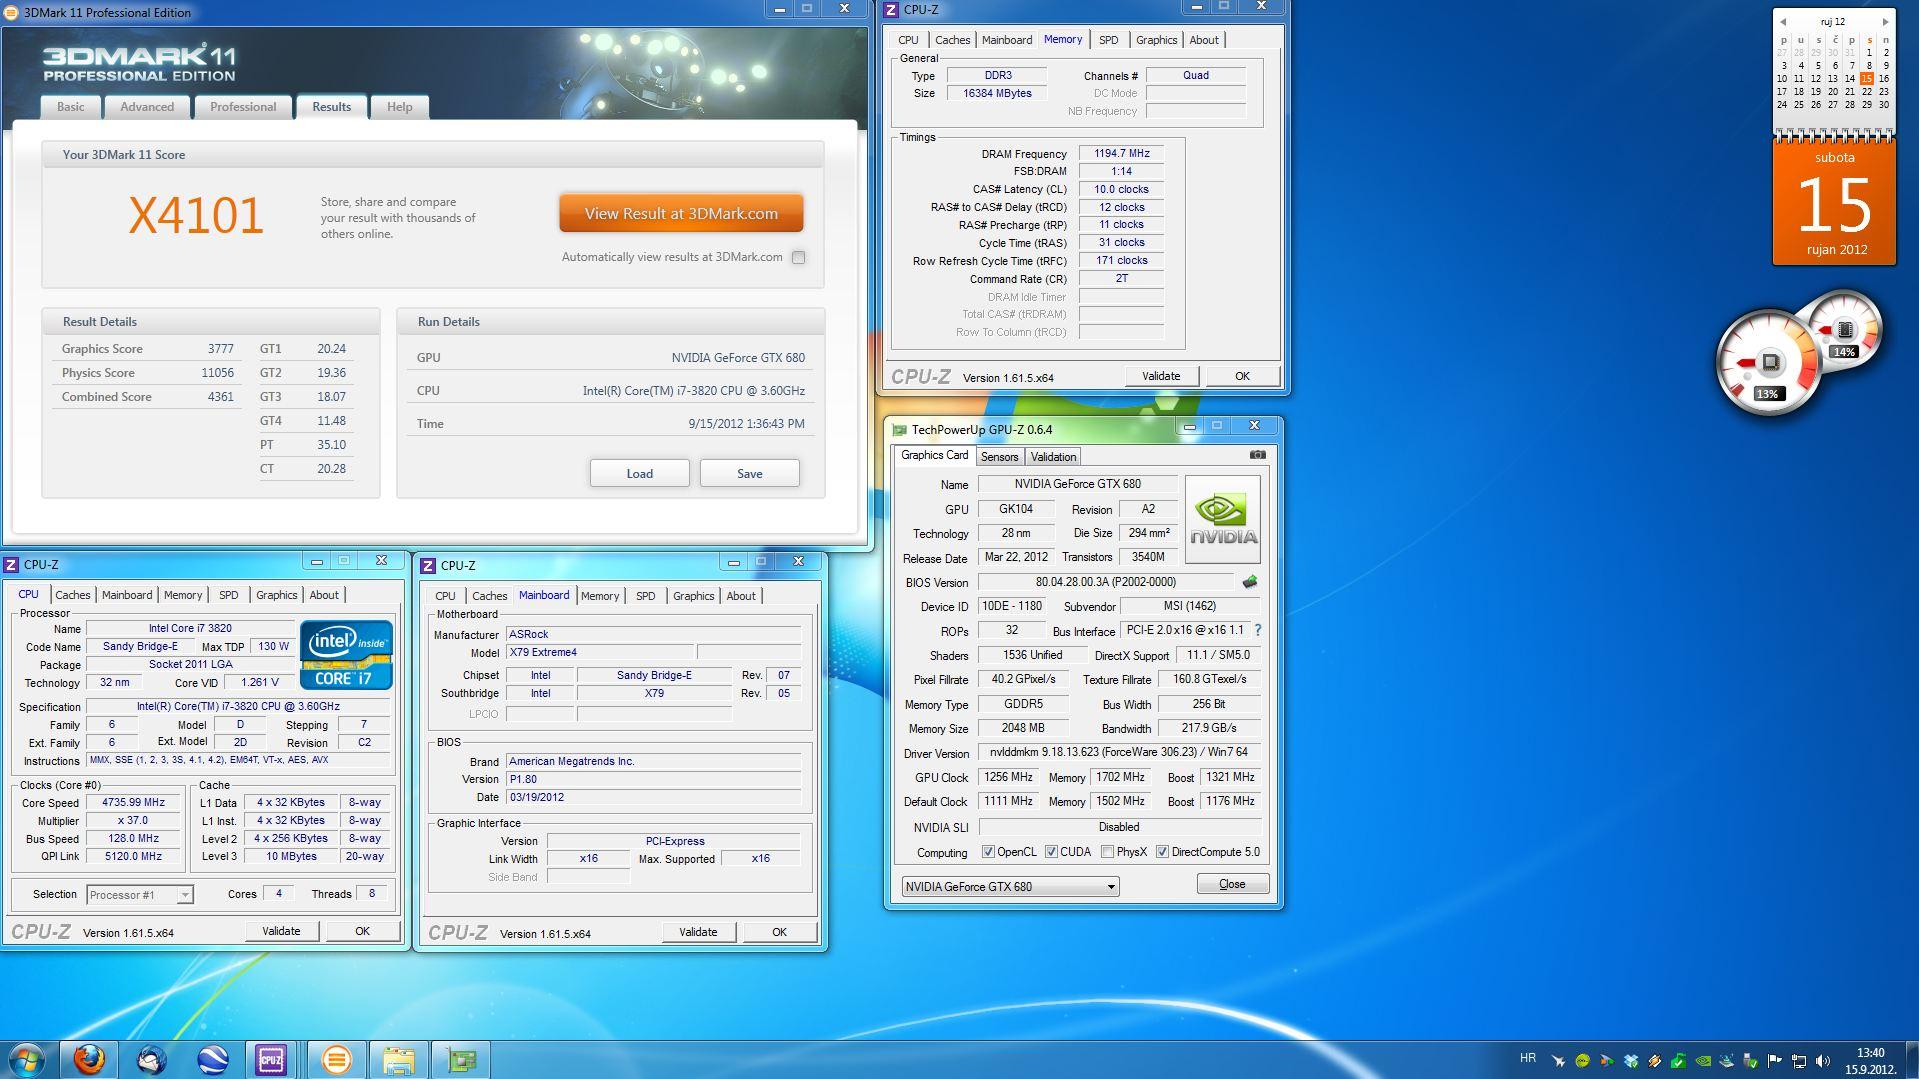Open the file explorer folder taskbar icon
1919x1079 pixels.
click(x=398, y=1059)
